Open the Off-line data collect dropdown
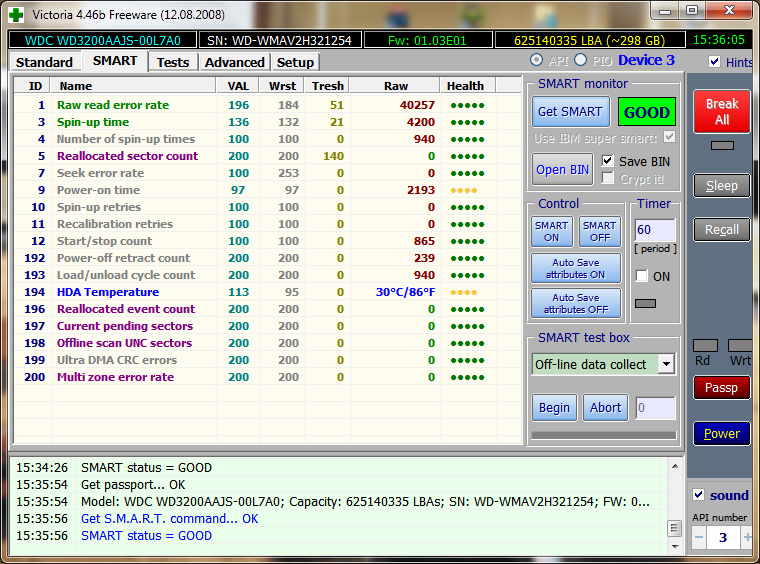This screenshot has width=760, height=564. coord(666,365)
